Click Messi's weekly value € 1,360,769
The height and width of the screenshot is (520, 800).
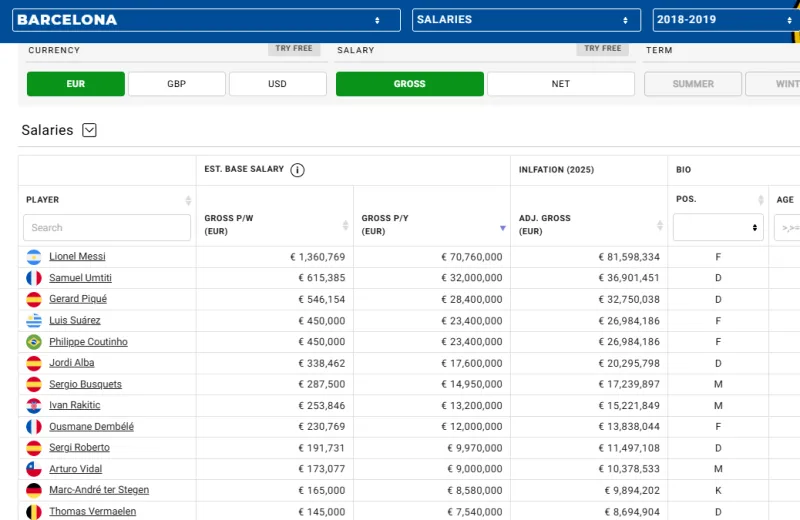(318, 257)
